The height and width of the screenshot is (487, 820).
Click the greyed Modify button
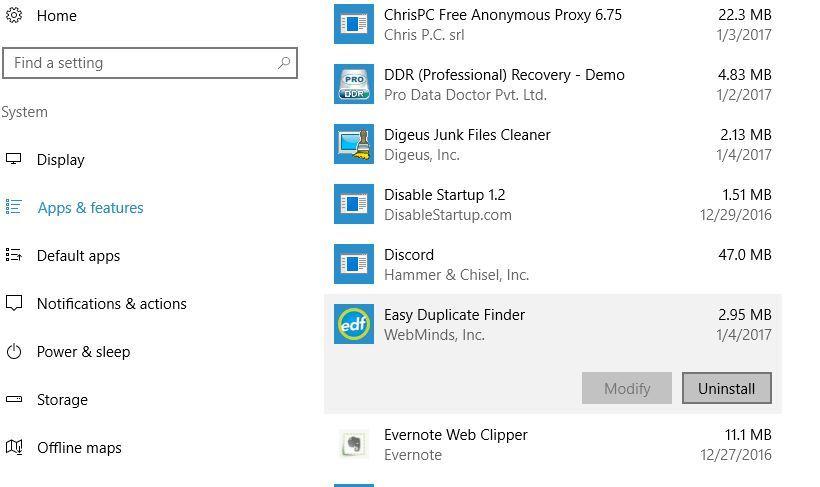point(627,388)
